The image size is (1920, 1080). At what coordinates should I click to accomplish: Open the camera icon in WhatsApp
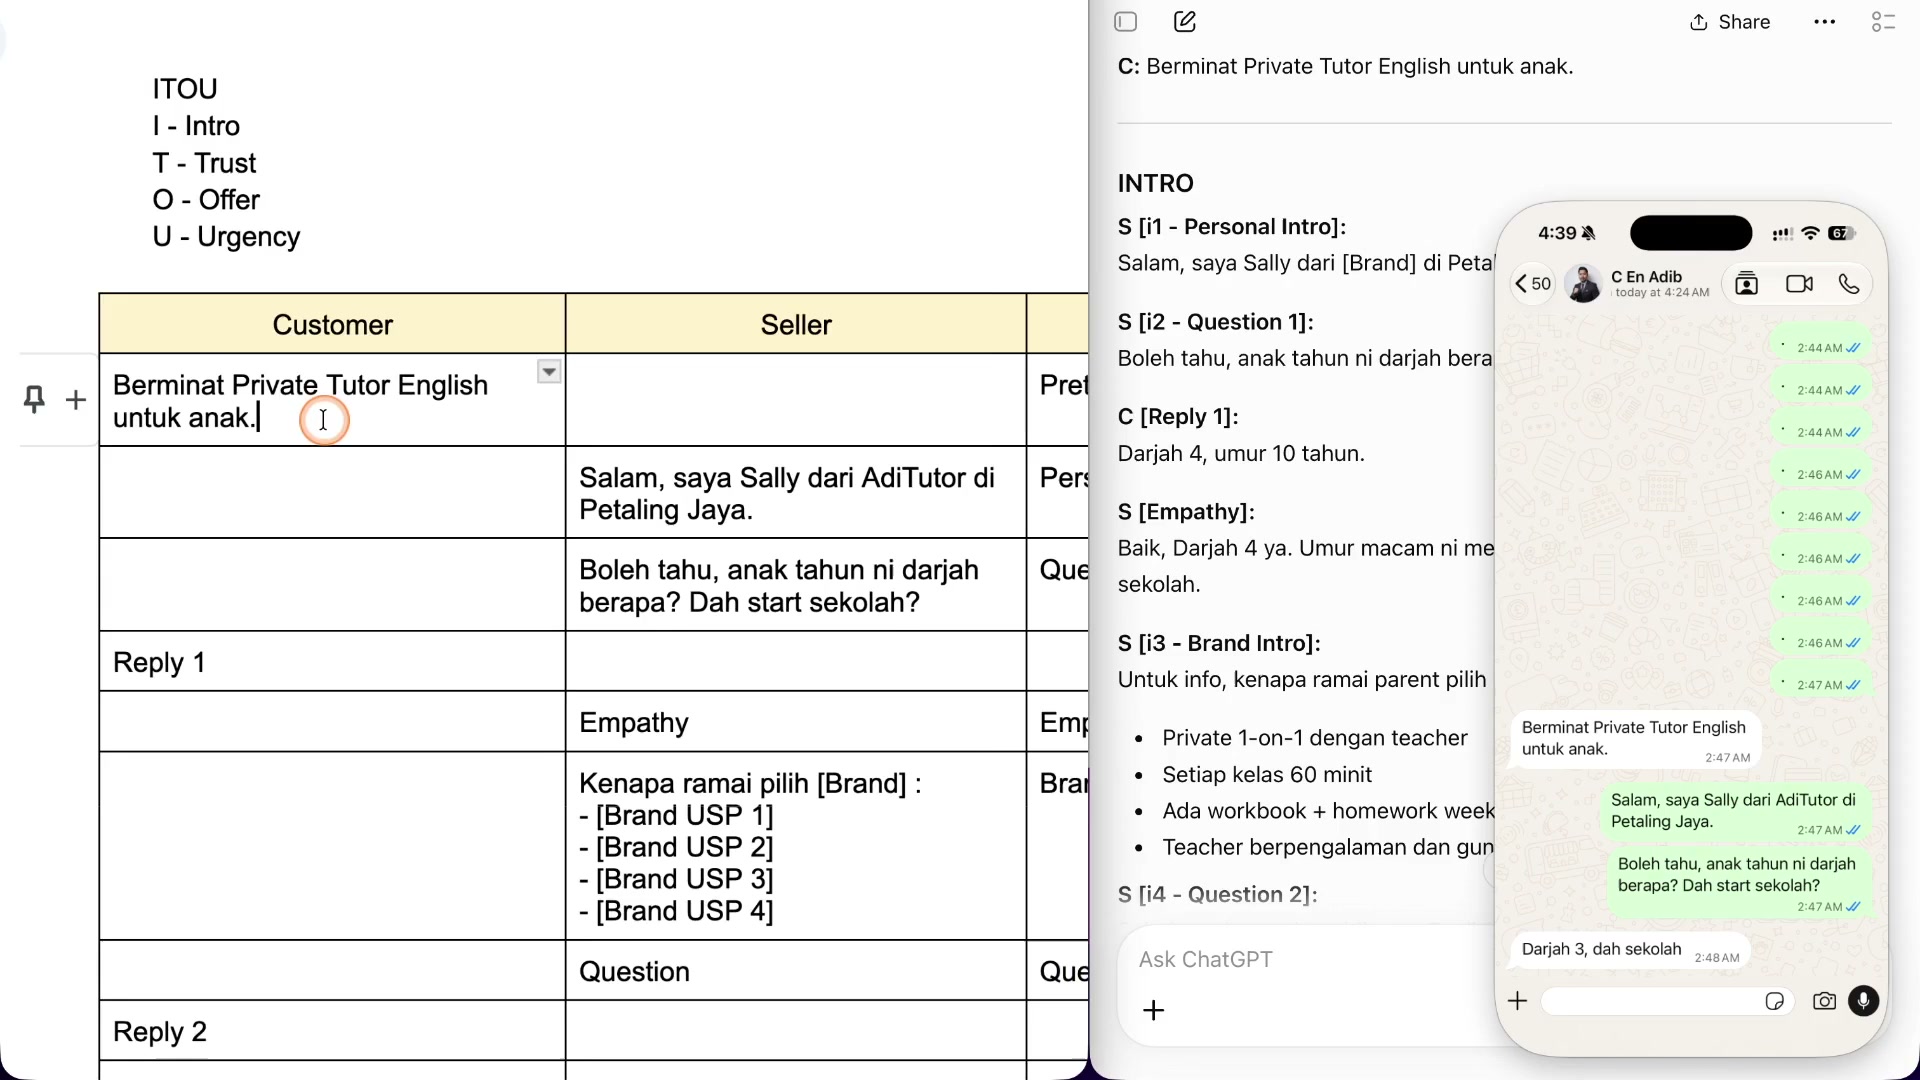pyautogui.click(x=1824, y=1001)
